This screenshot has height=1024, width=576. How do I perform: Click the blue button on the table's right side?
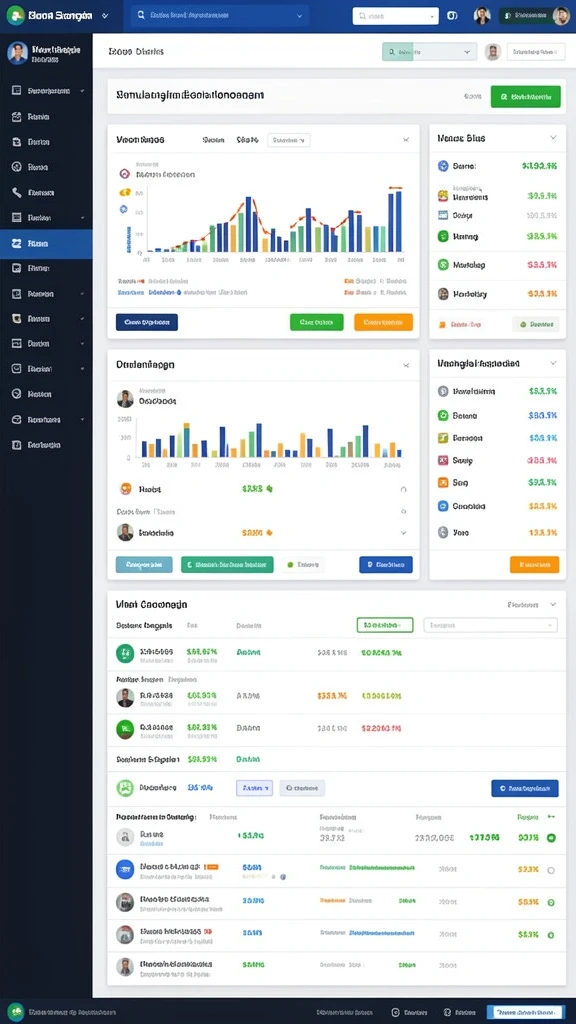(525, 788)
